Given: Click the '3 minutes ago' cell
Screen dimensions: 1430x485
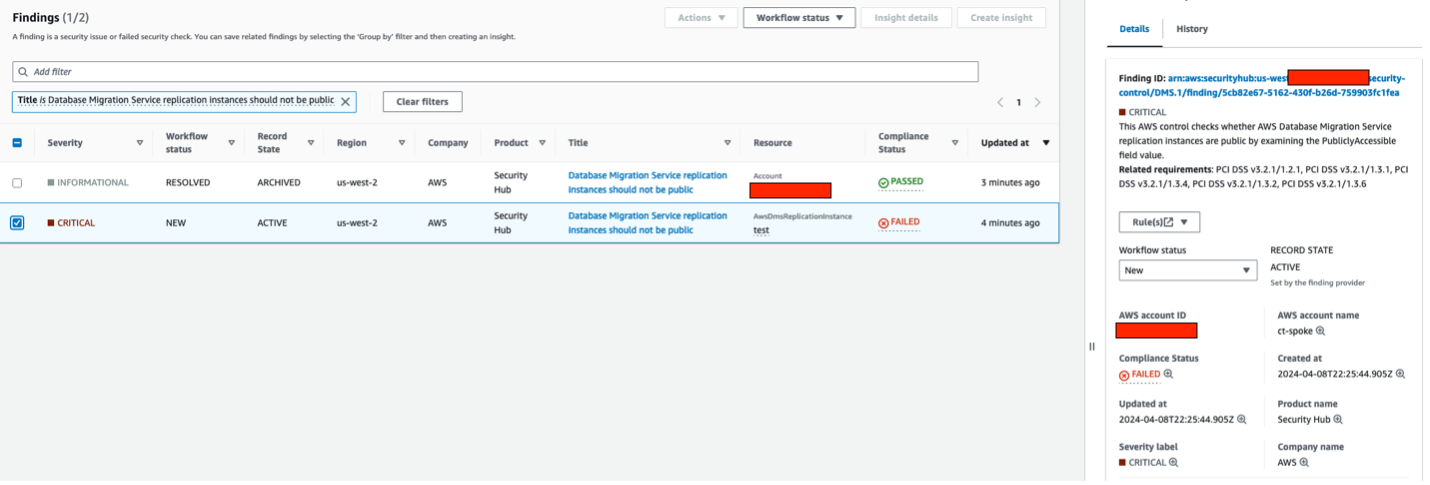Looking at the screenshot, I should coord(1010,183).
